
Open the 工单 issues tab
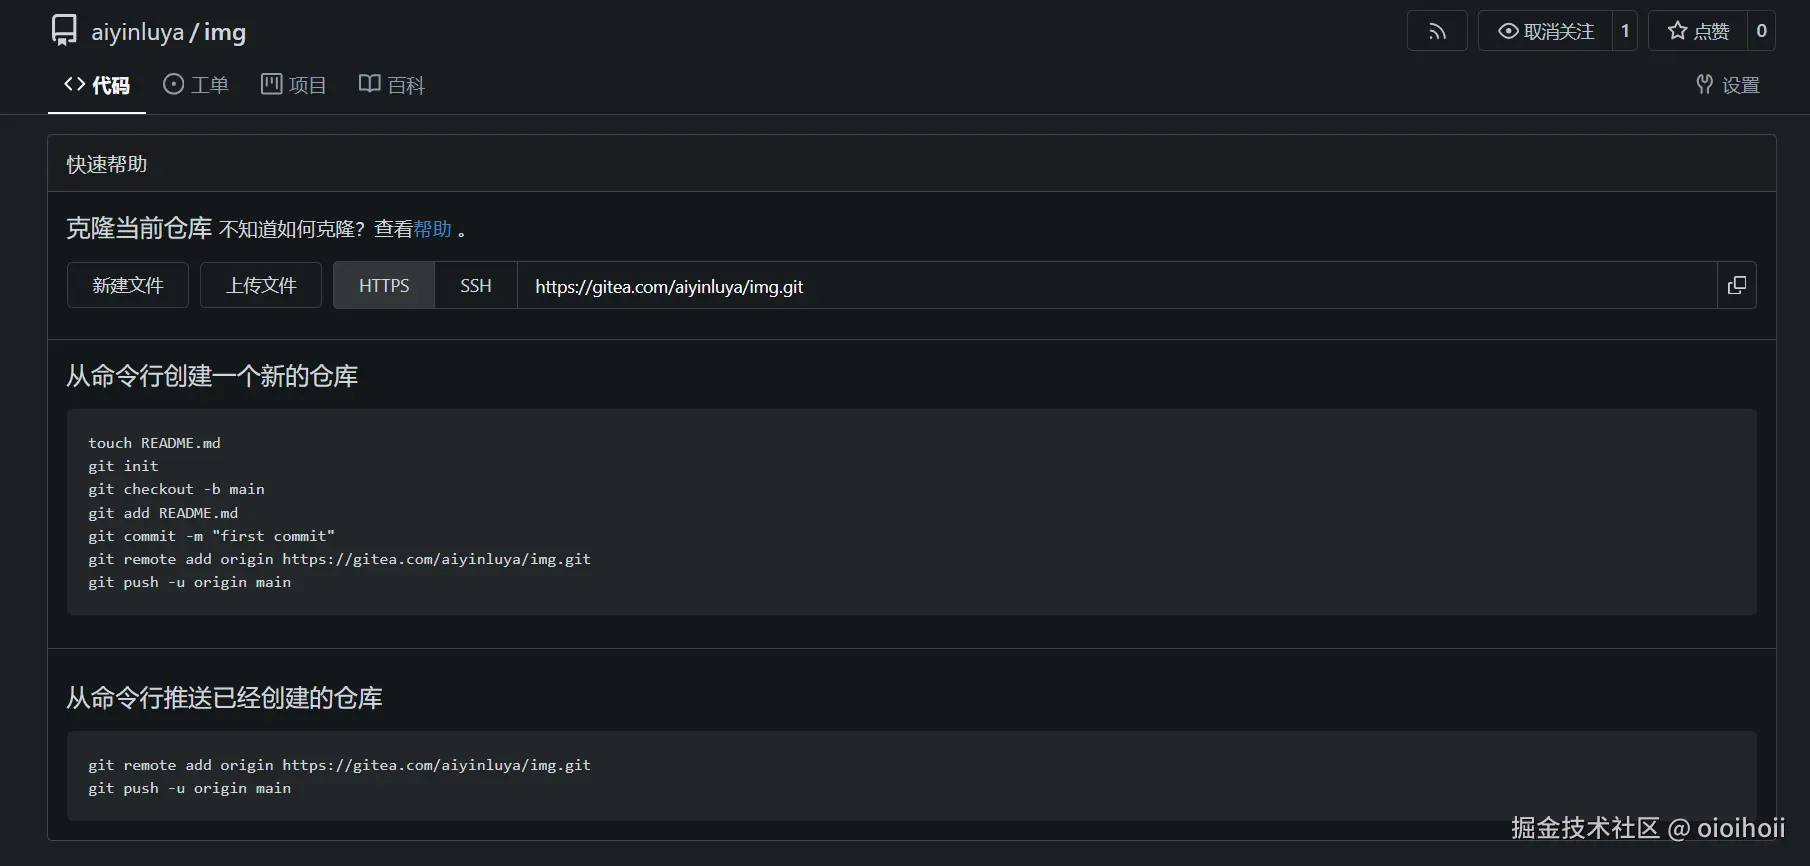(x=196, y=85)
